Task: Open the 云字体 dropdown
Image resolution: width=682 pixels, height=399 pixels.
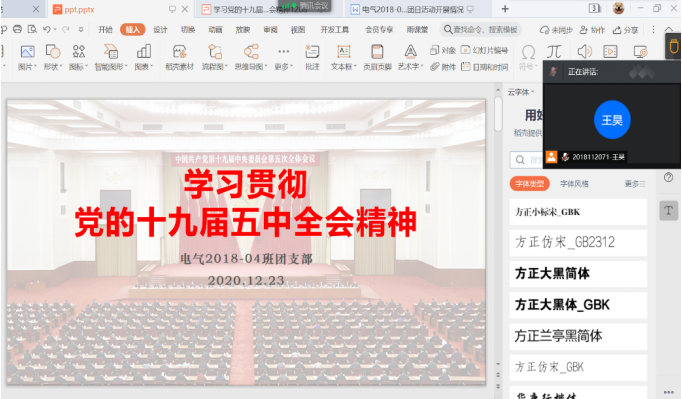Action: coord(521,92)
